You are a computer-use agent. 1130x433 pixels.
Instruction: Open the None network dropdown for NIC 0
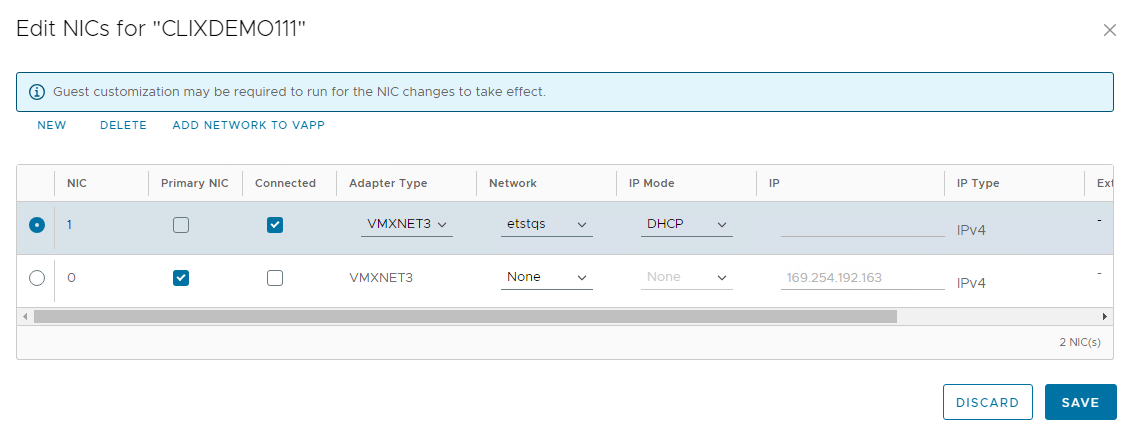tap(546, 277)
